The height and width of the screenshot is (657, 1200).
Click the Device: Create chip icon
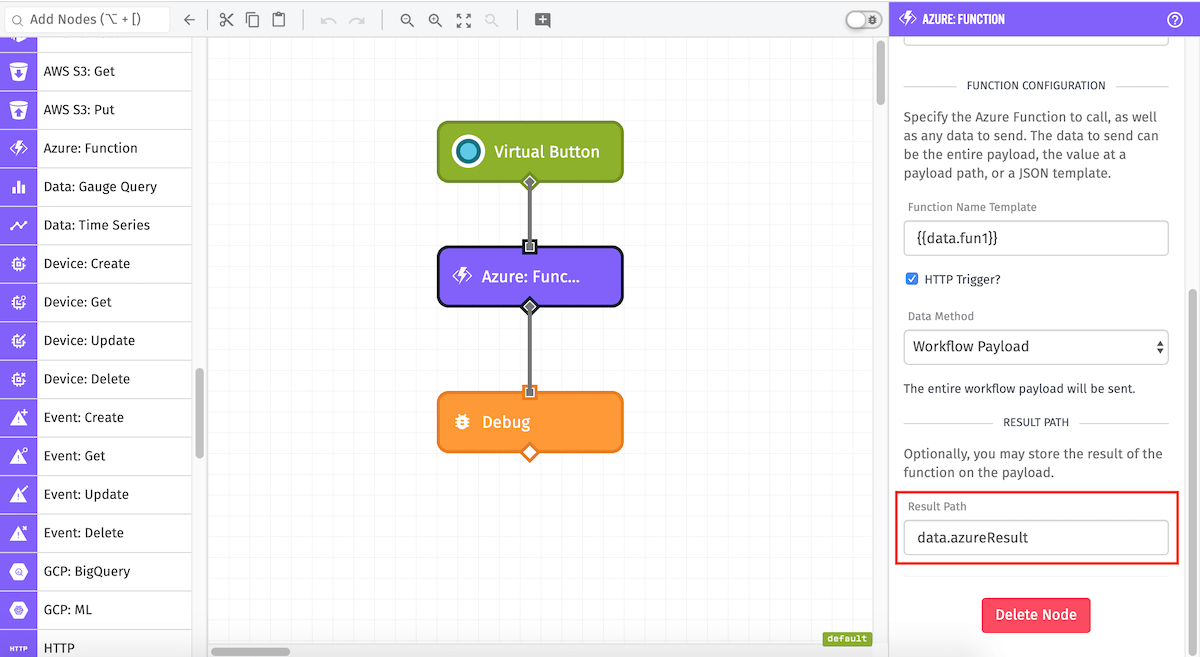tap(18, 264)
